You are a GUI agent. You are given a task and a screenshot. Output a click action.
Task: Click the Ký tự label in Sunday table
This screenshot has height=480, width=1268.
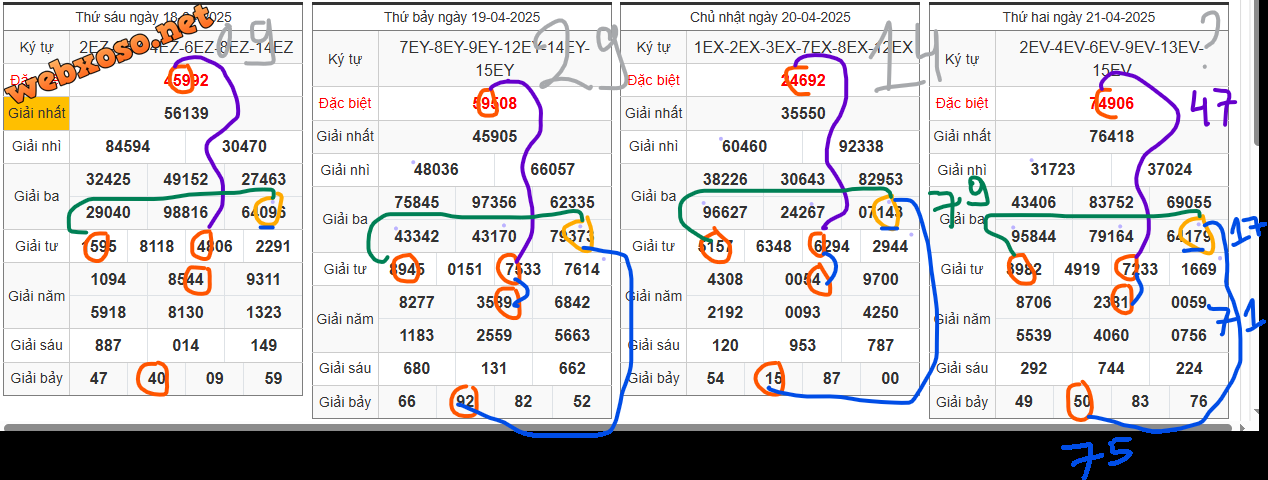[653, 47]
